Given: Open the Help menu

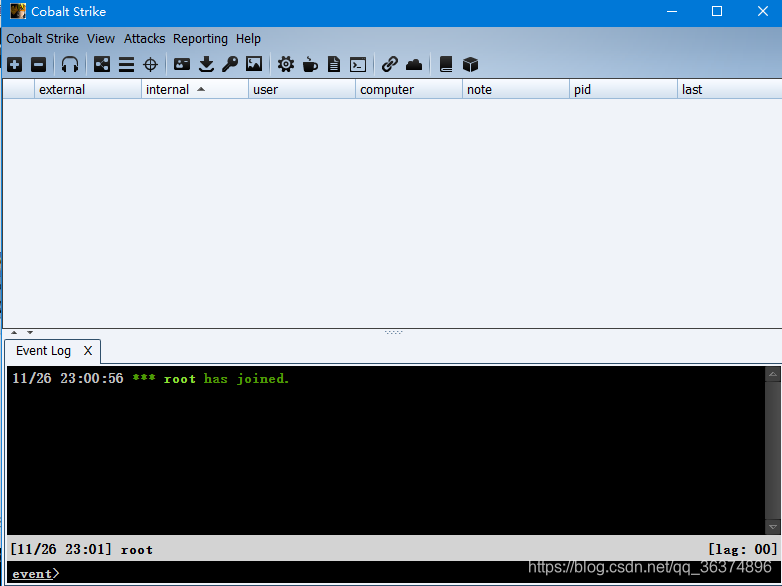Looking at the screenshot, I should pos(248,38).
